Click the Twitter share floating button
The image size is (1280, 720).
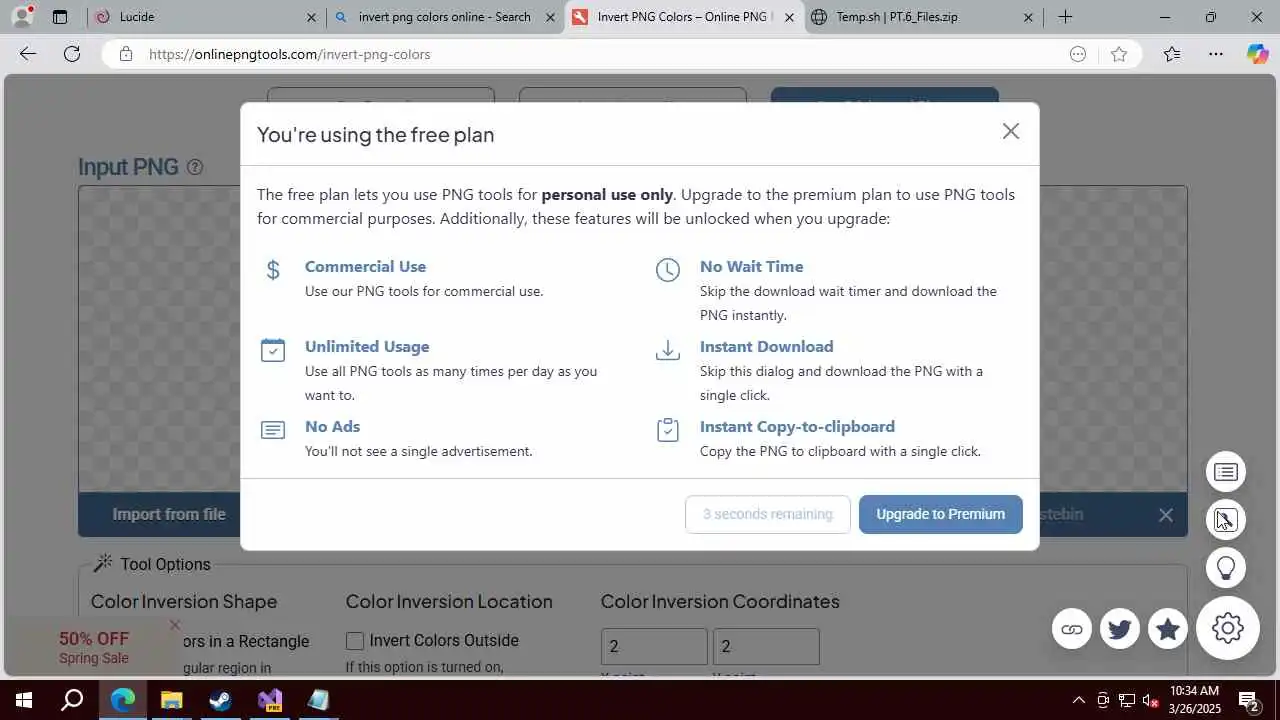pos(1120,629)
